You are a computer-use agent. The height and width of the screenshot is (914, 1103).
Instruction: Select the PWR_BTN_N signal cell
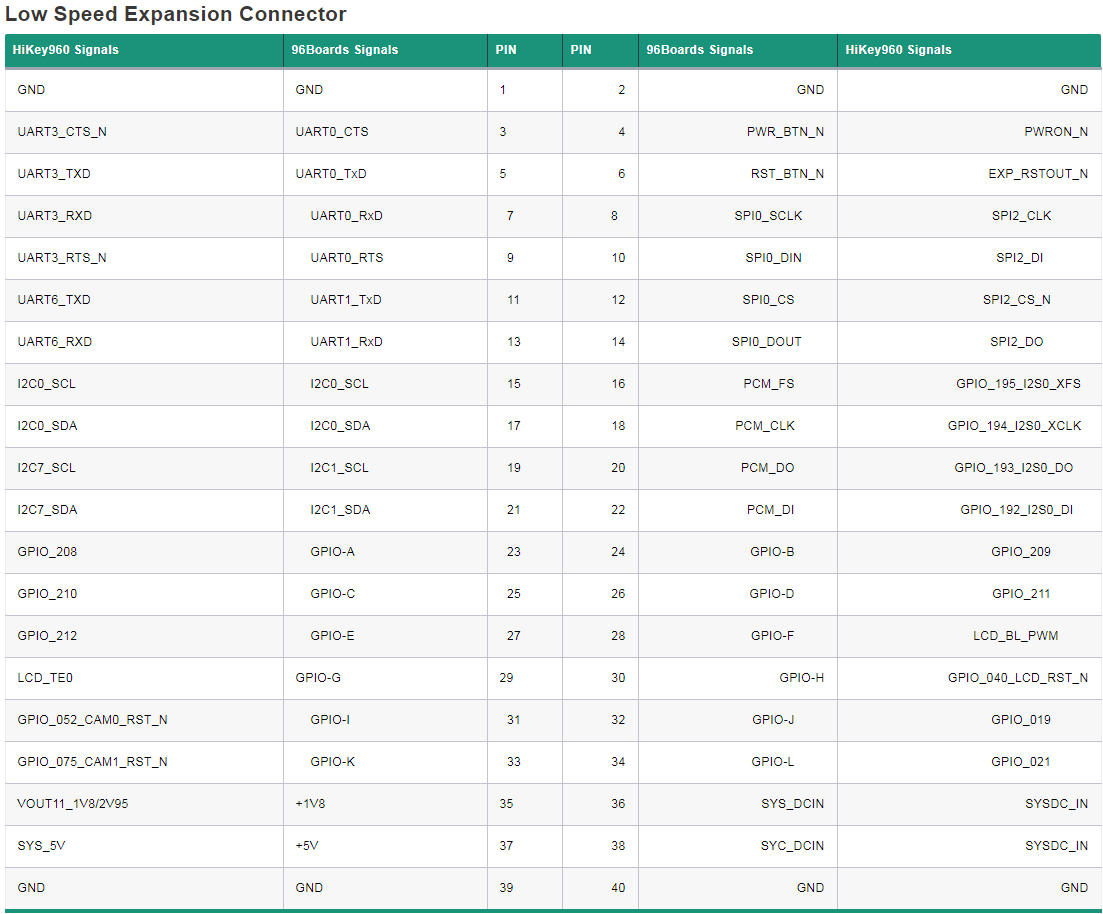click(x=785, y=132)
